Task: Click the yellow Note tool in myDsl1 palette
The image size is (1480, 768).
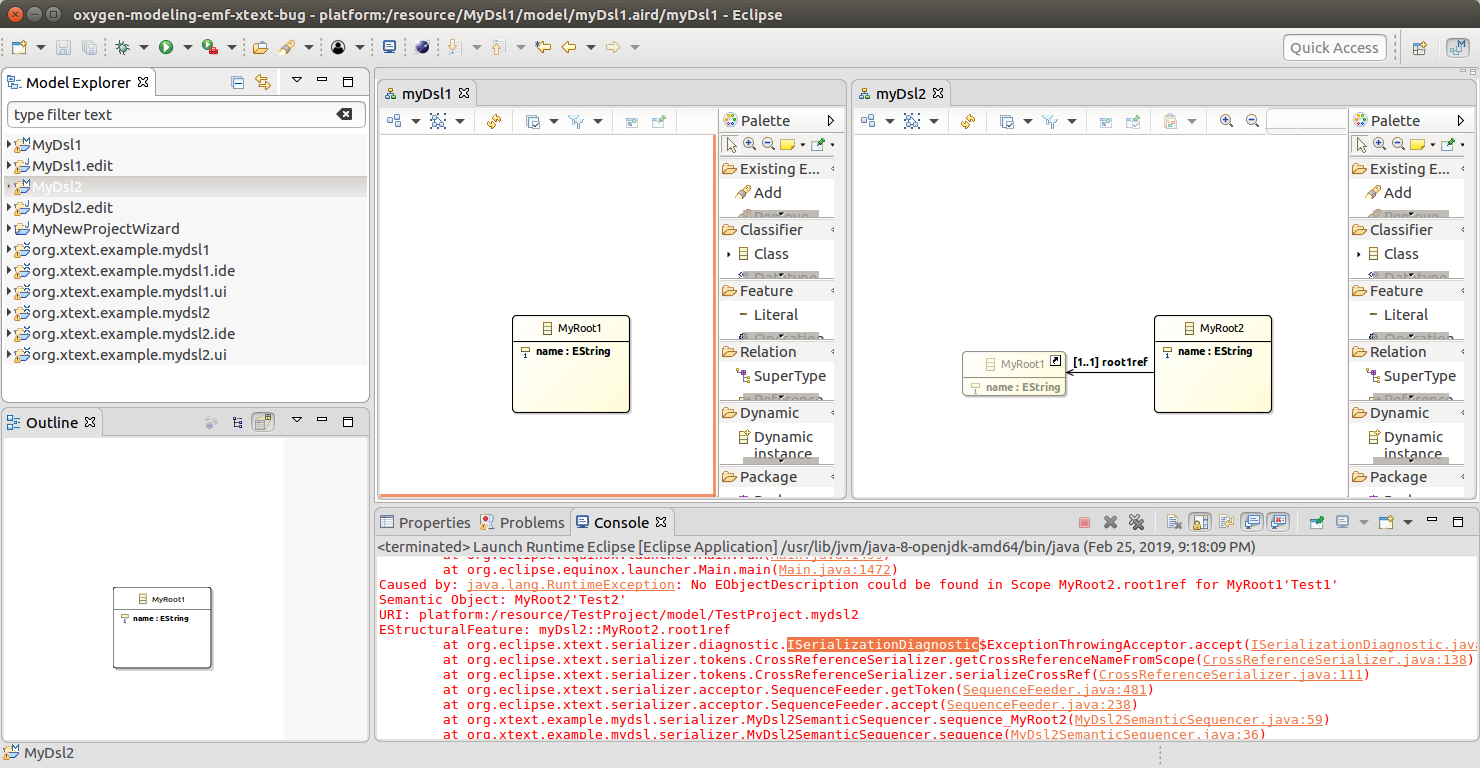Action: click(x=788, y=145)
